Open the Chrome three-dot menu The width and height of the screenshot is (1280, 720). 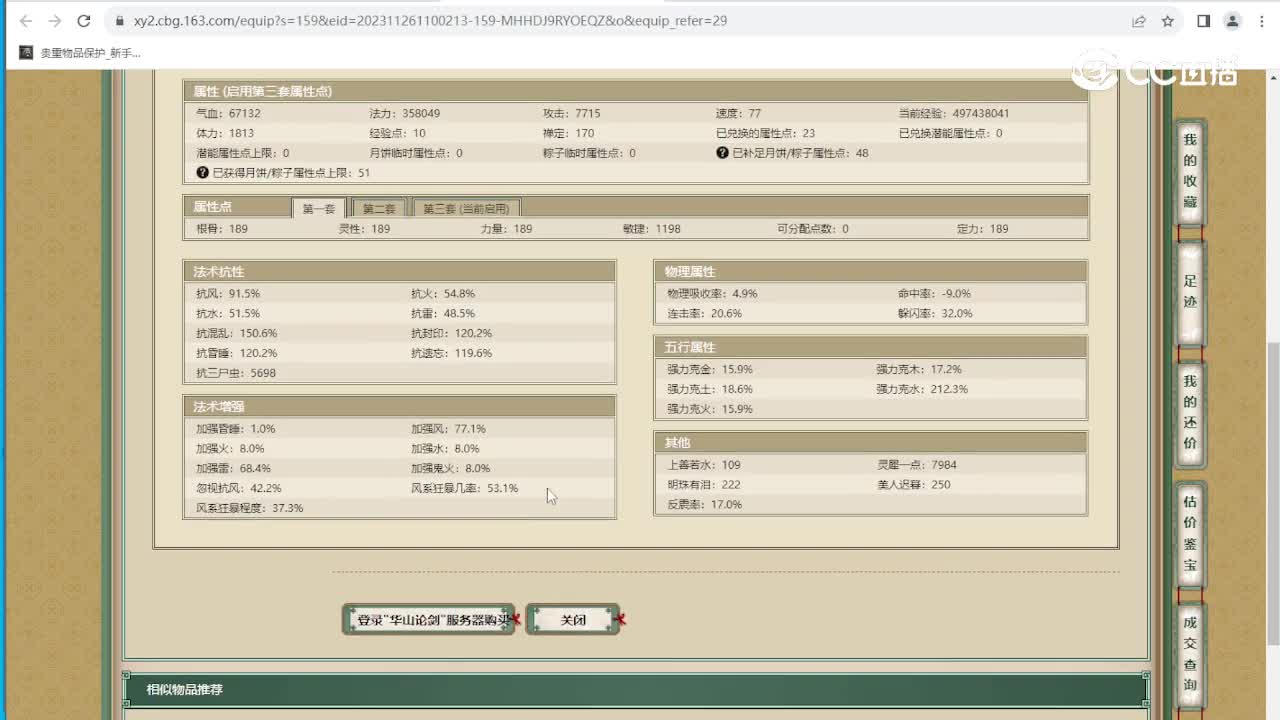1260,21
